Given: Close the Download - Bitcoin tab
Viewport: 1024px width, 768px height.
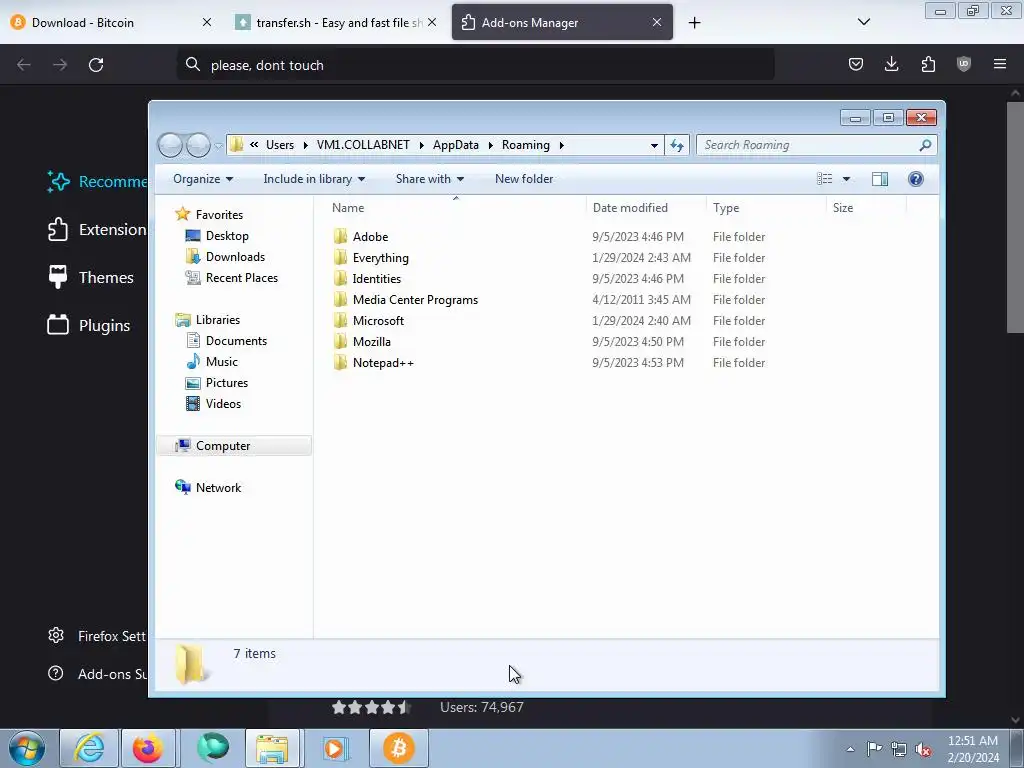Looking at the screenshot, I should tap(206, 22).
